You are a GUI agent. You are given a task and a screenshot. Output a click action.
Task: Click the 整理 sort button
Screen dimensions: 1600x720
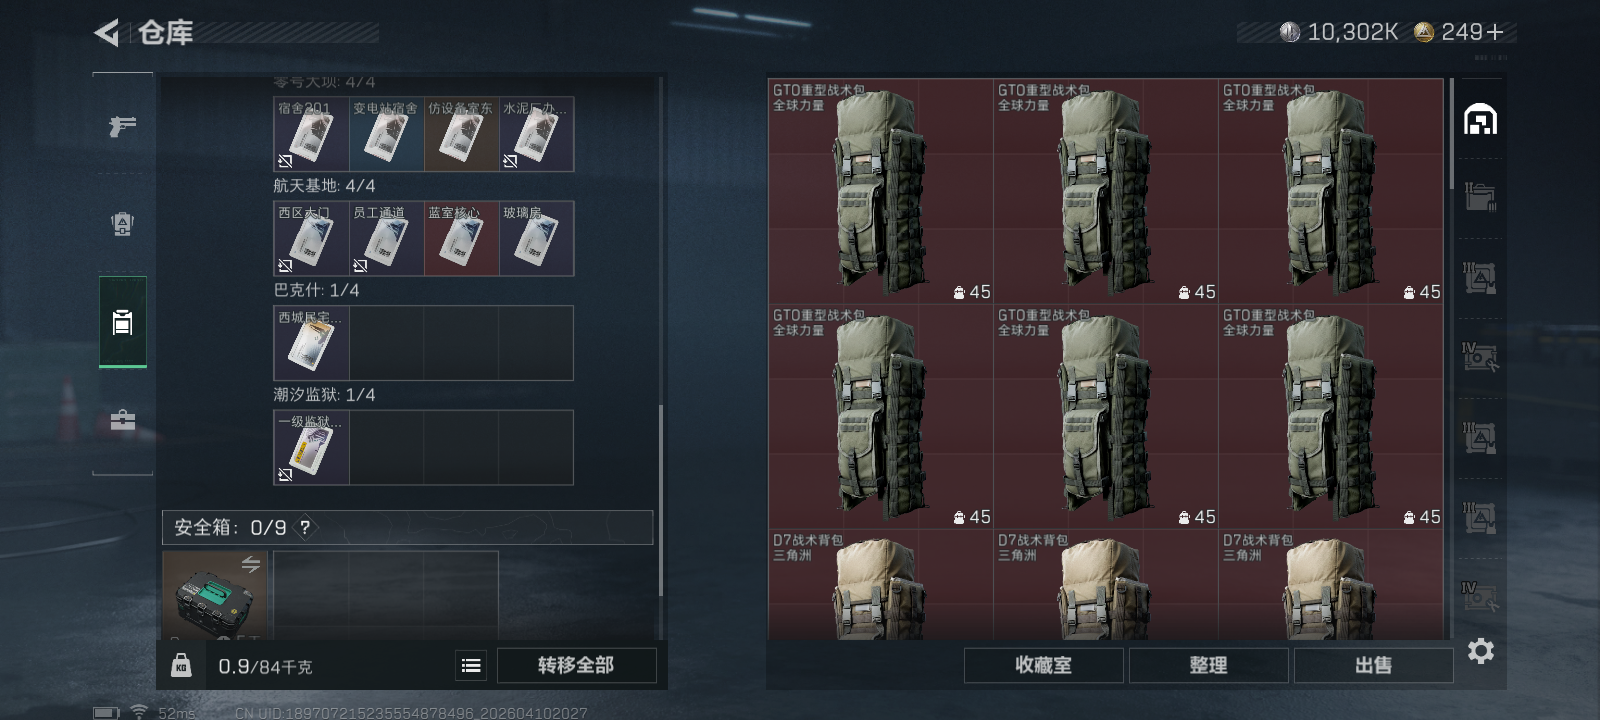[1208, 665]
